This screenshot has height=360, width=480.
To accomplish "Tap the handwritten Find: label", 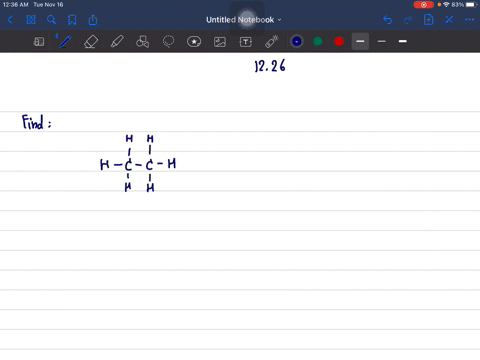I will [x=37, y=122].
